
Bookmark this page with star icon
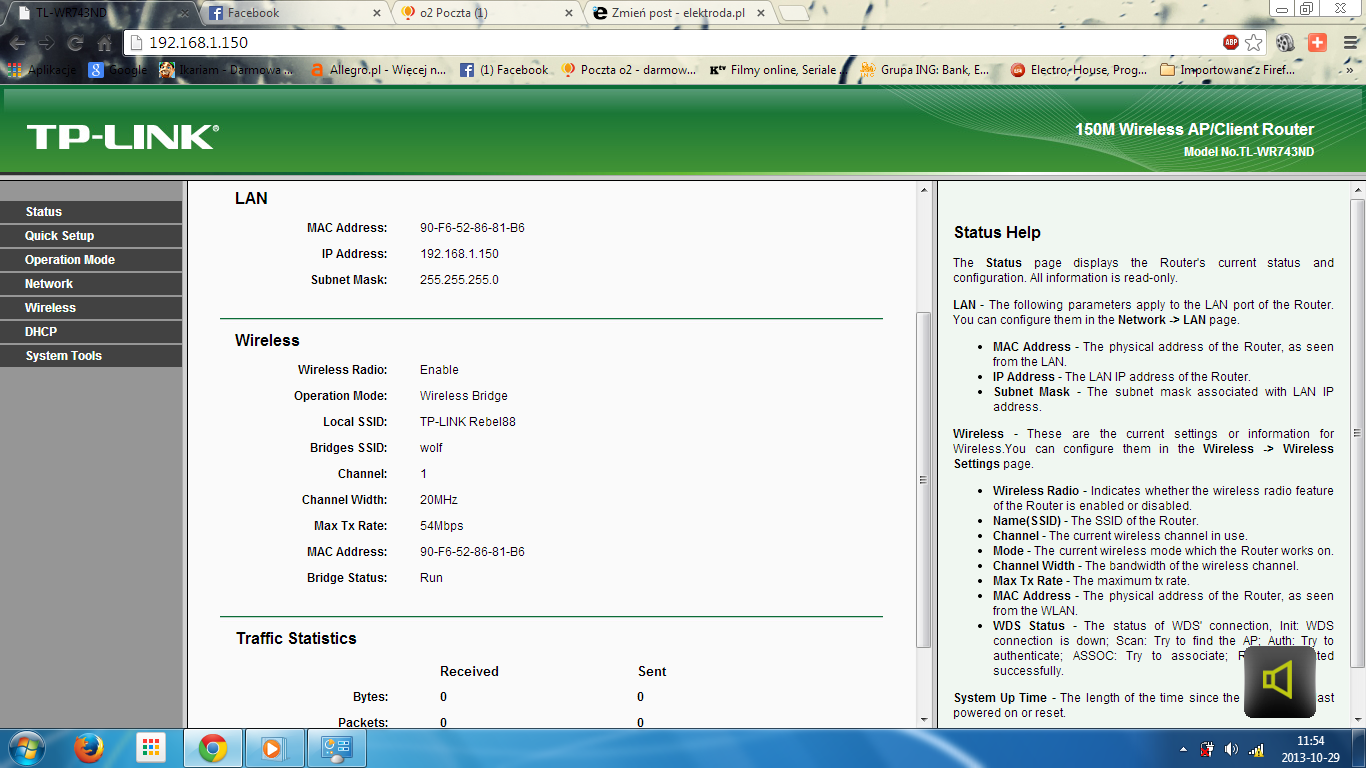1253,43
